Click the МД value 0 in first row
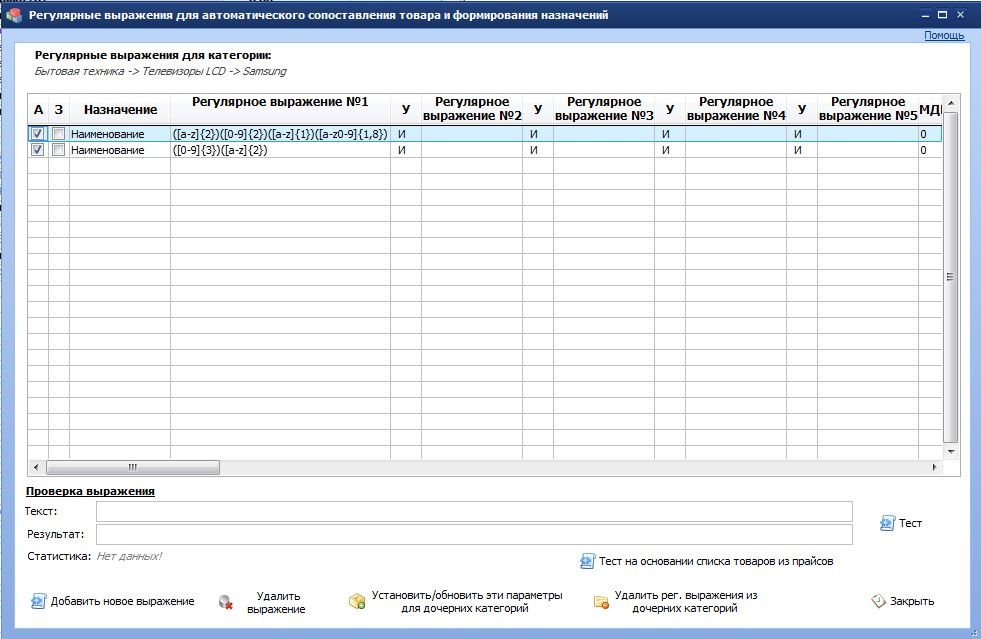This screenshot has width=981, height=639. tap(930, 133)
